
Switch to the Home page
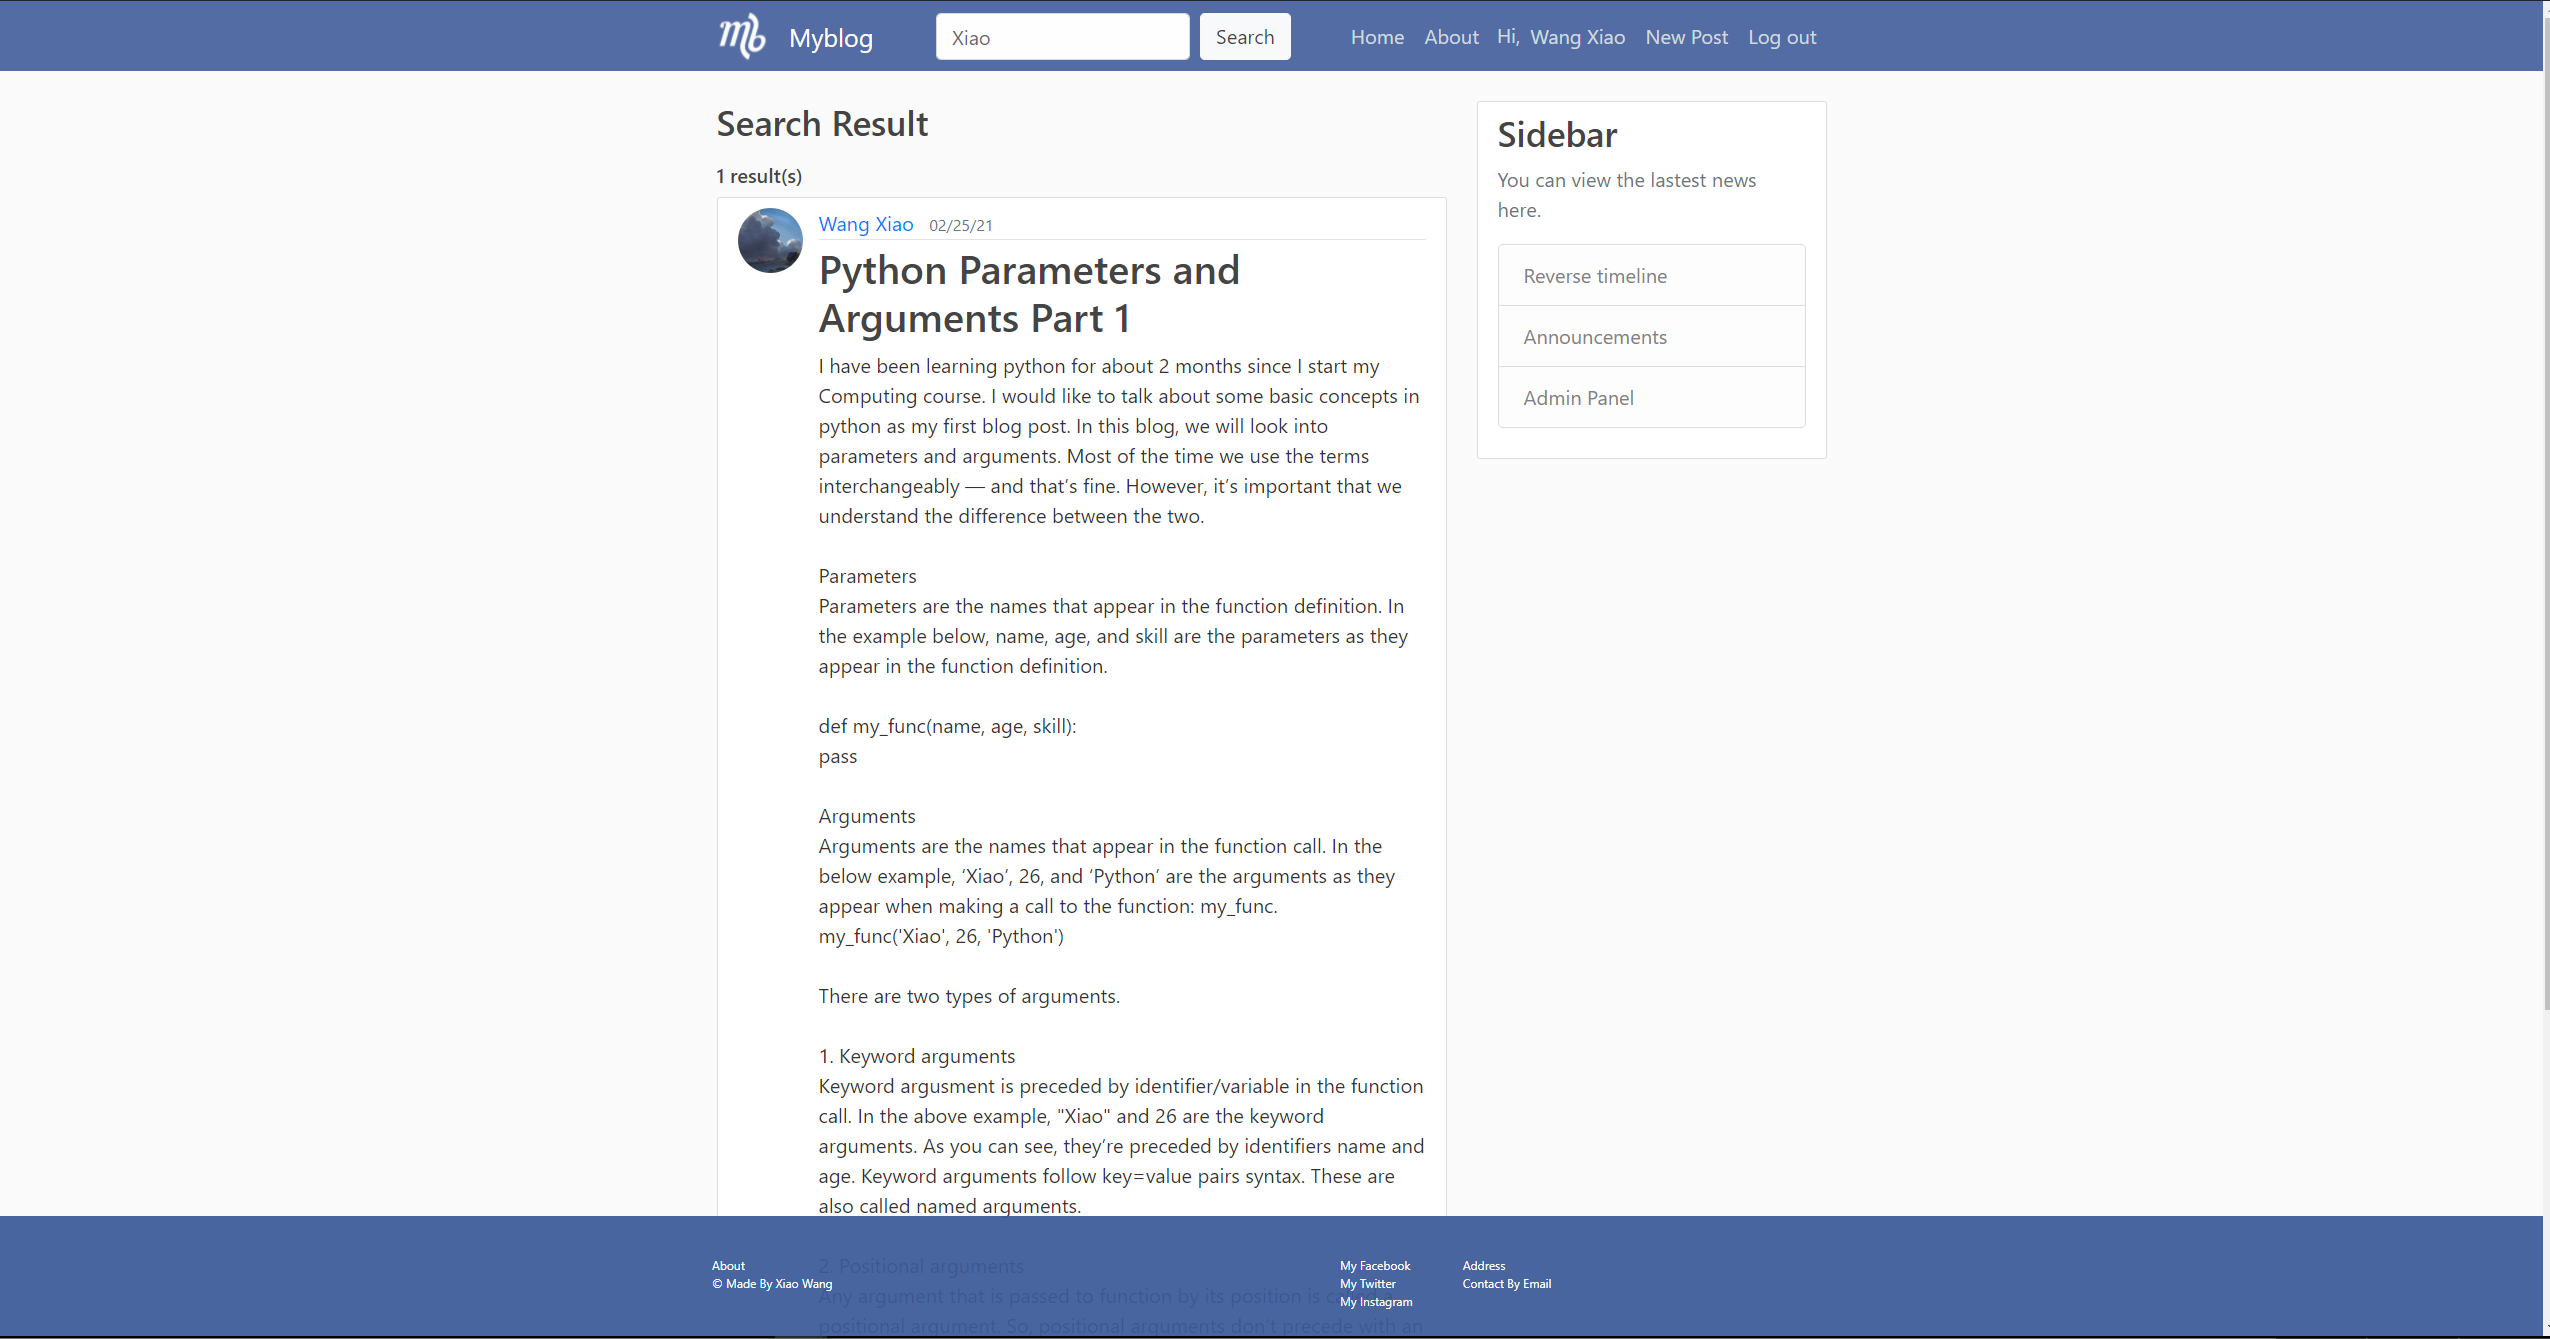click(x=1376, y=37)
